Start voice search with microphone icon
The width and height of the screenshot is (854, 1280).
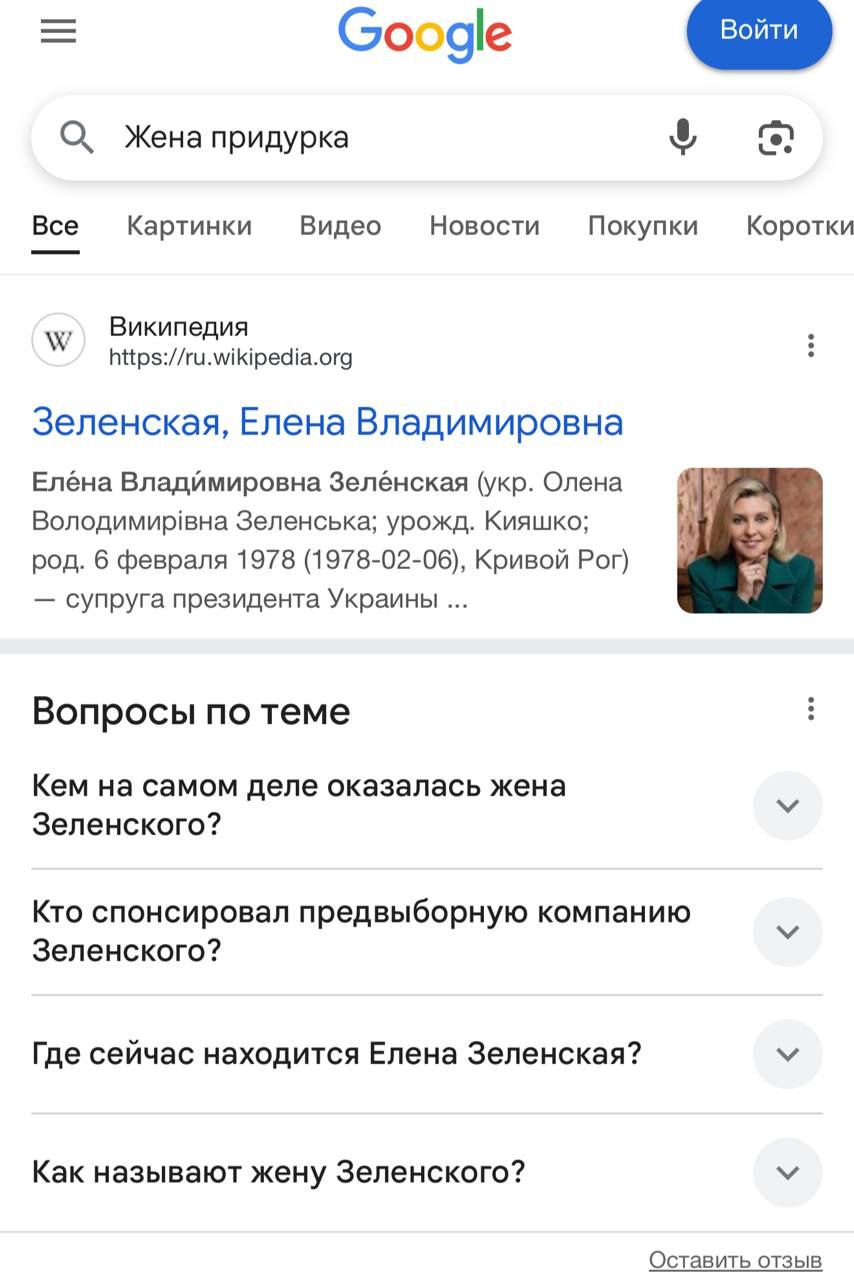point(683,137)
